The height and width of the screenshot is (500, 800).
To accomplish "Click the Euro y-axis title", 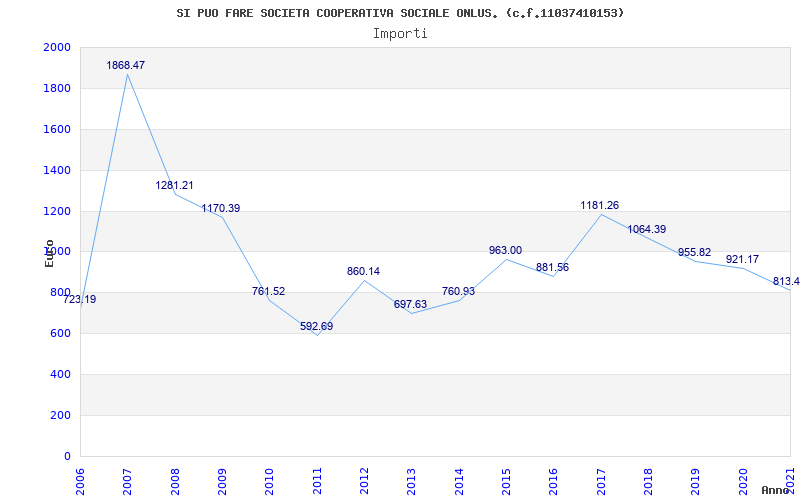I will coord(49,253).
